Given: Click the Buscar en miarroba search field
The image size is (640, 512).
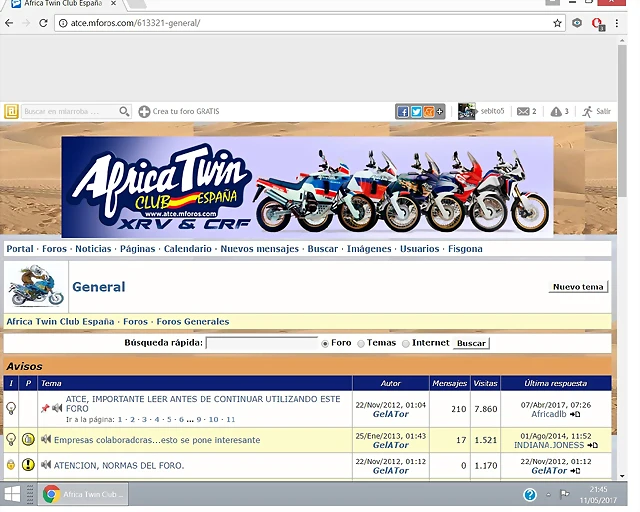Looking at the screenshot, I should 69,111.
